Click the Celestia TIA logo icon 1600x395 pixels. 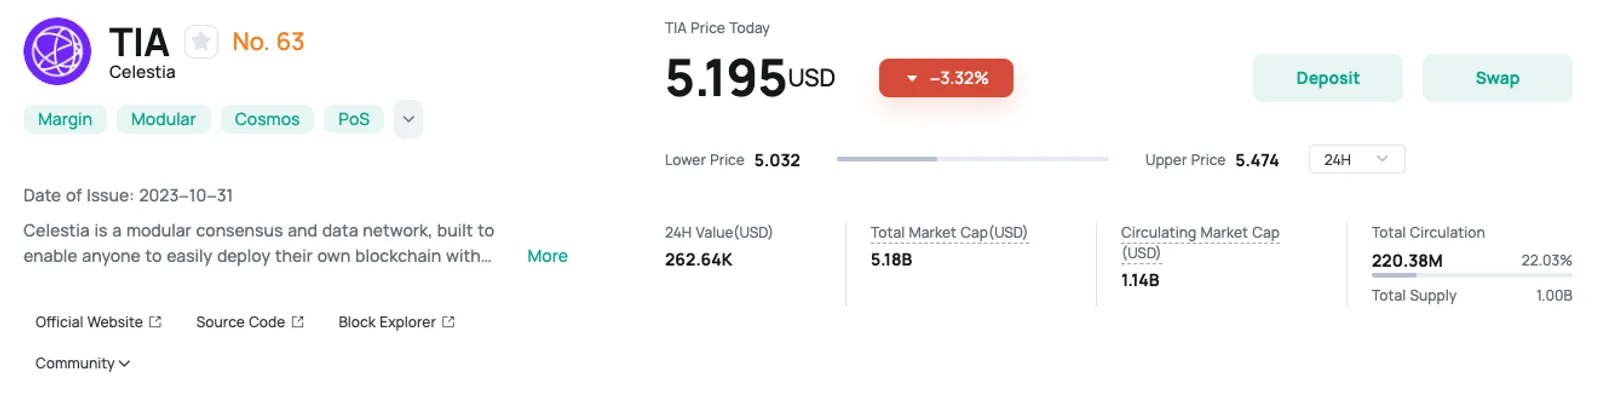tap(57, 51)
